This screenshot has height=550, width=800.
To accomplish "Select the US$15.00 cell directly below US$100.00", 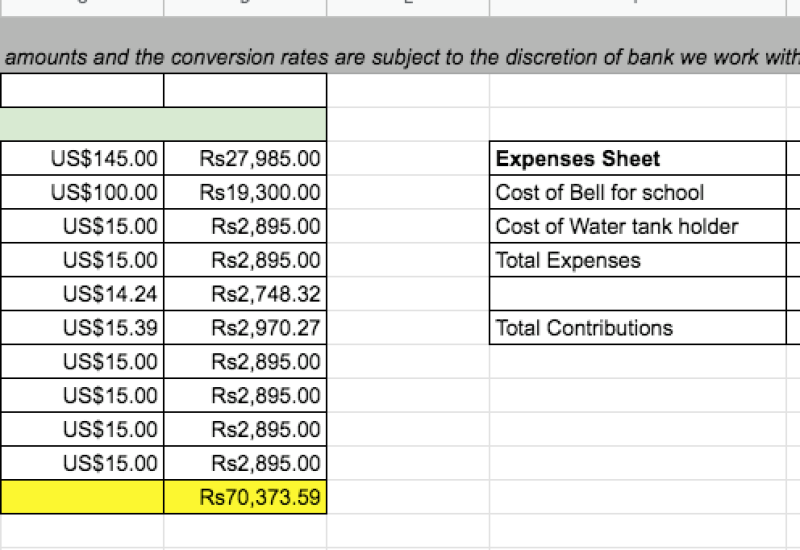I will [x=82, y=226].
